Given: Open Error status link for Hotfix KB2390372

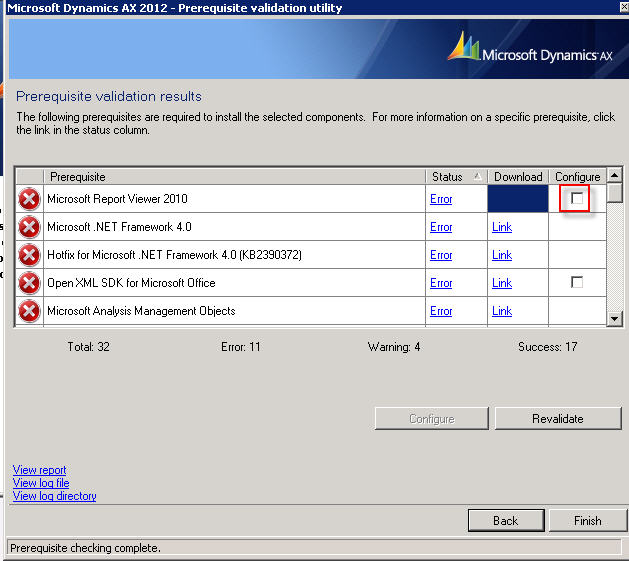Looking at the screenshot, I should (x=441, y=255).
